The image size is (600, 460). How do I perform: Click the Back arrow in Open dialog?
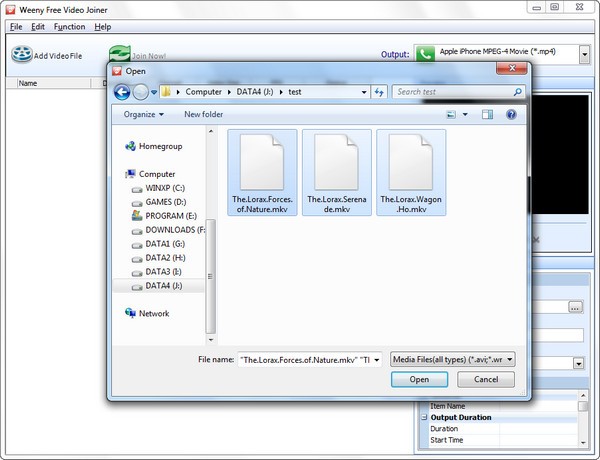(123, 92)
